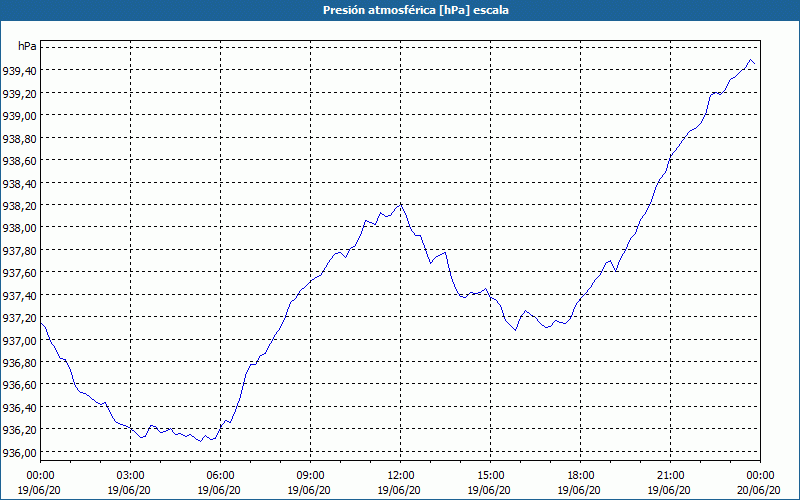
Task: Click the 09:00 time label on x-axis
Action: 311,476
